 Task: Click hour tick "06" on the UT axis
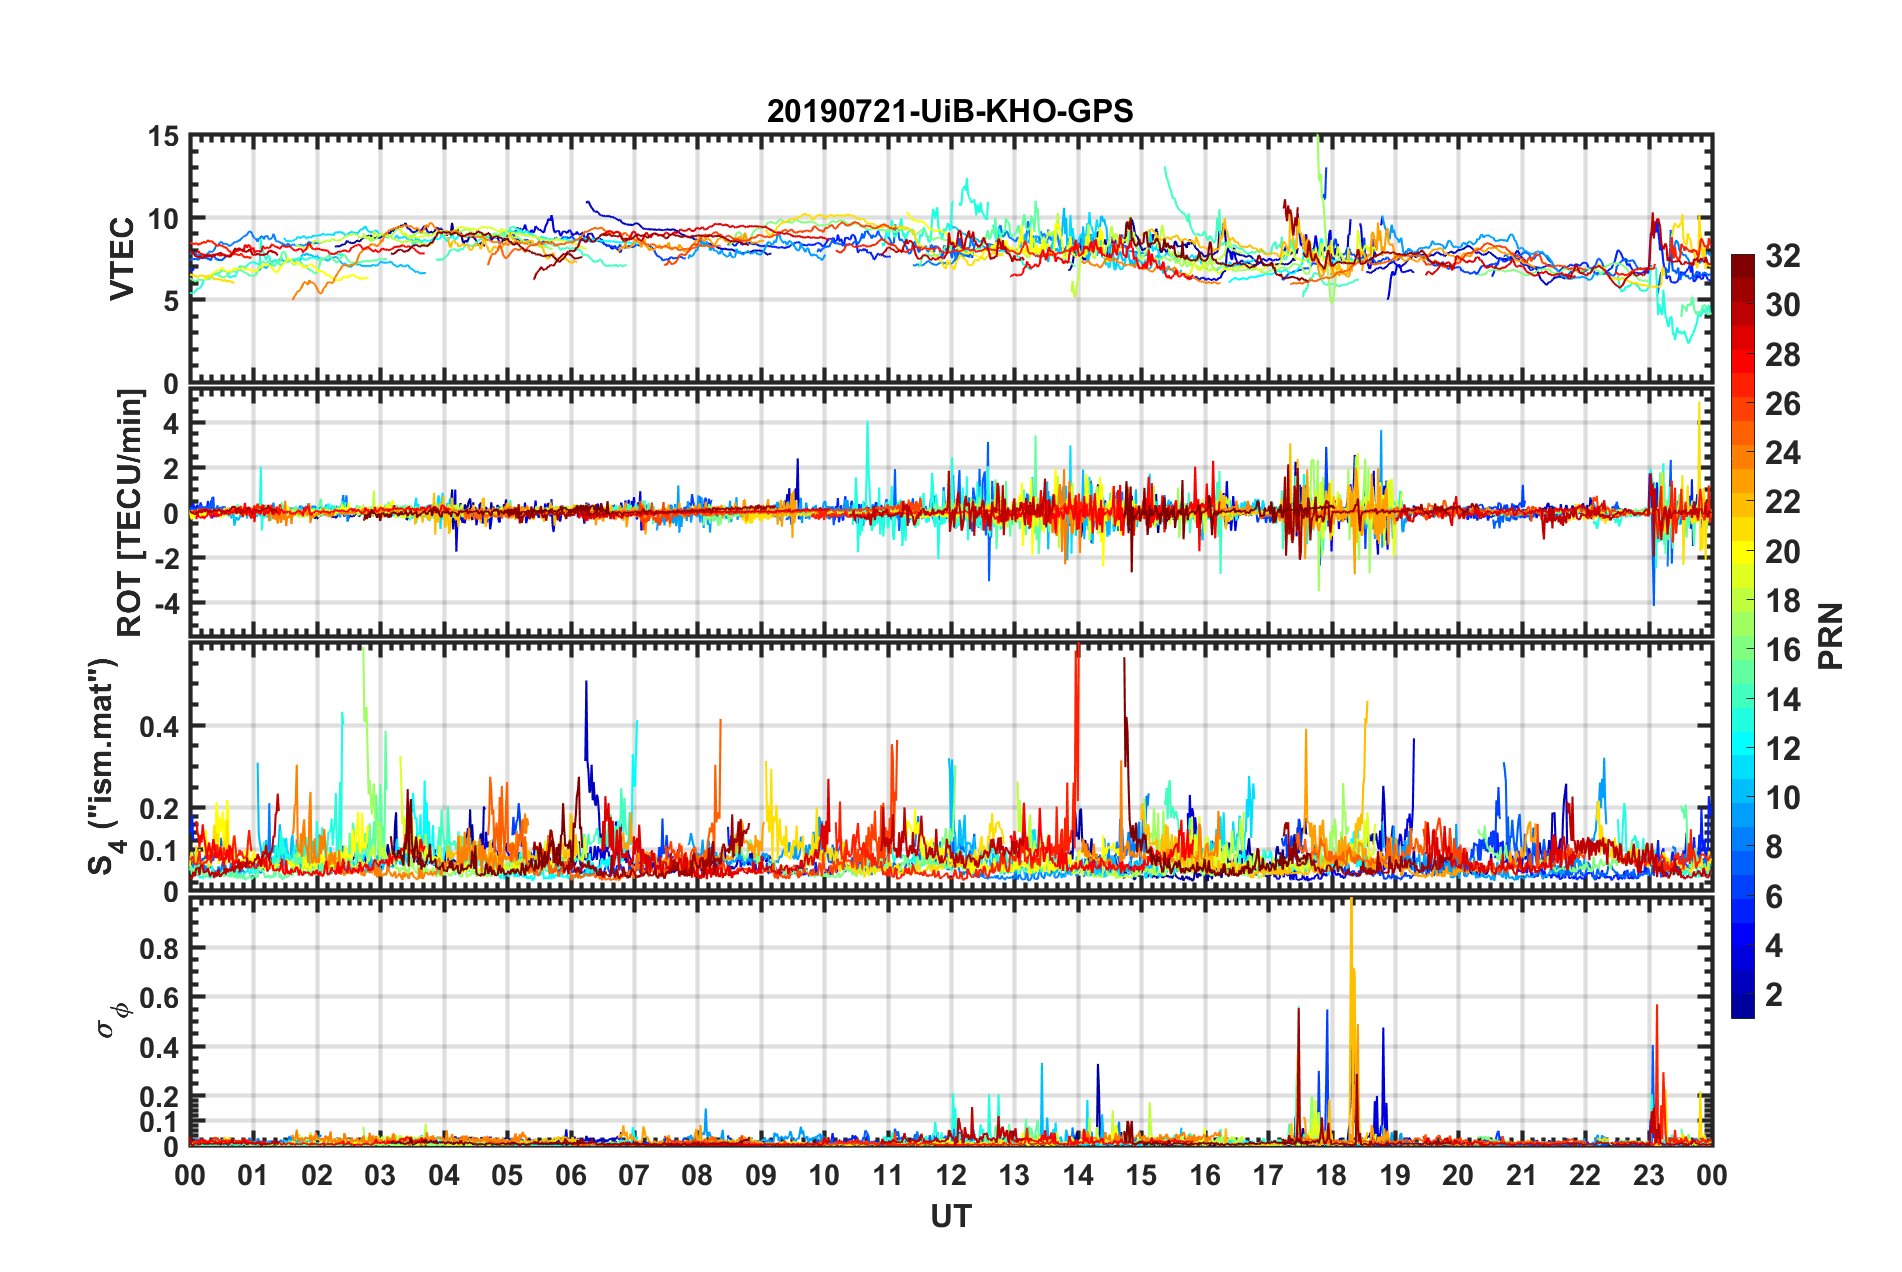pyautogui.click(x=570, y=1175)
